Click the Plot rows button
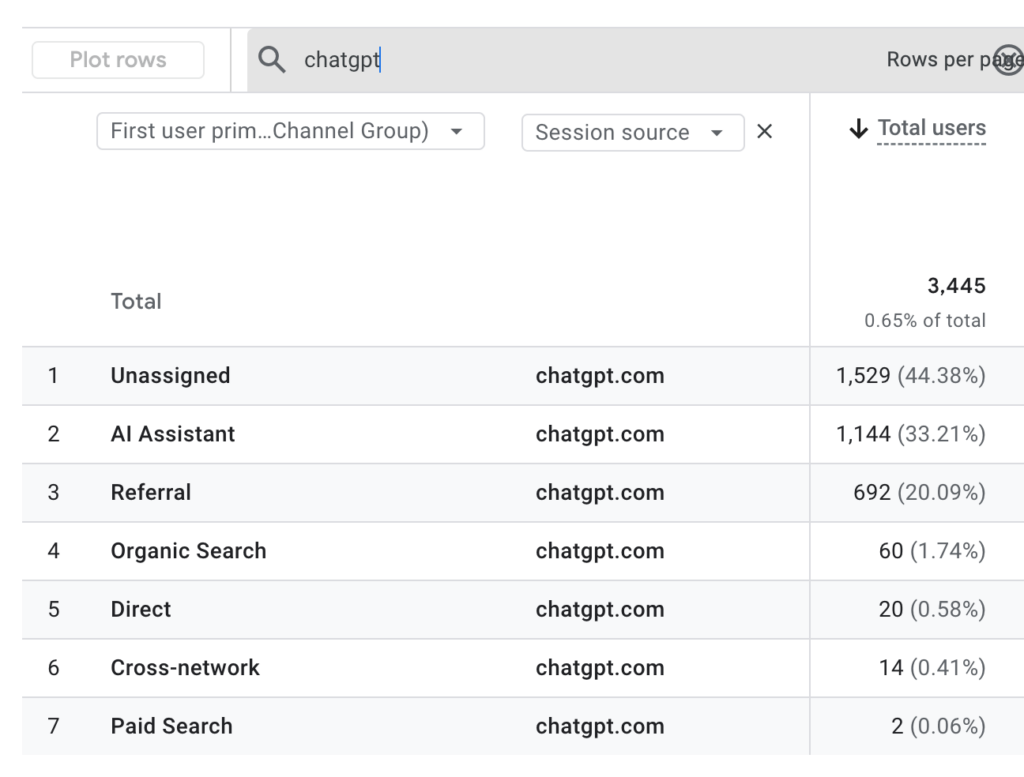The width and height of the screenshot is (1024, 777). coord(118,59)
